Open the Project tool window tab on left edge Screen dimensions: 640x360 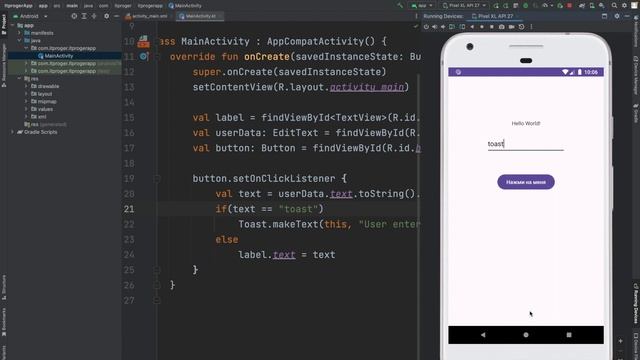pos(4,24)
